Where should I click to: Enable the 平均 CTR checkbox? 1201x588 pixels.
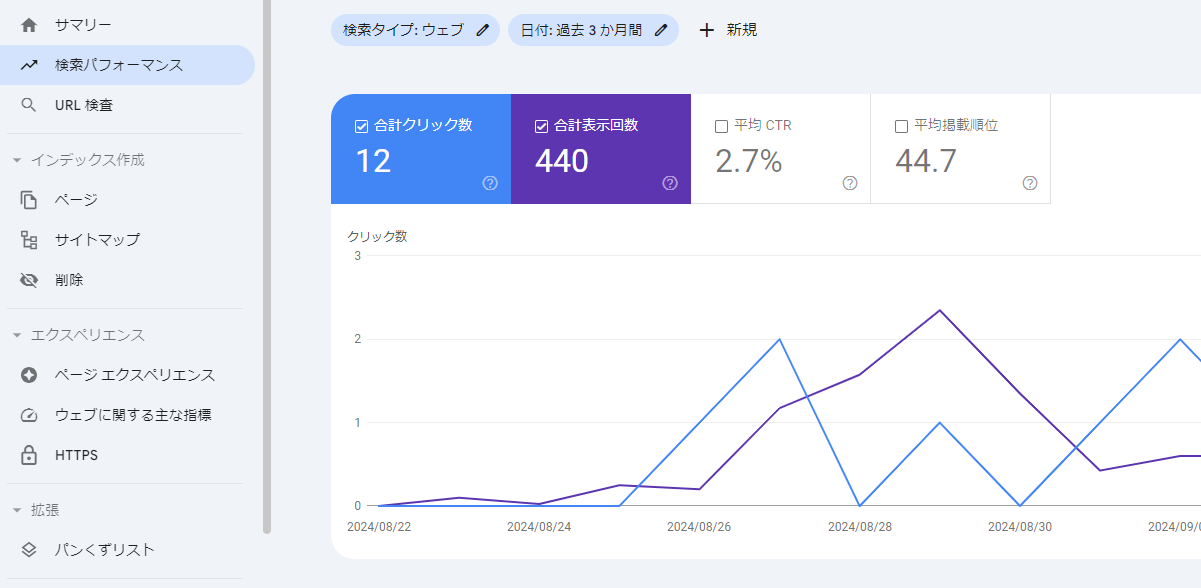(x=722, y=126)
